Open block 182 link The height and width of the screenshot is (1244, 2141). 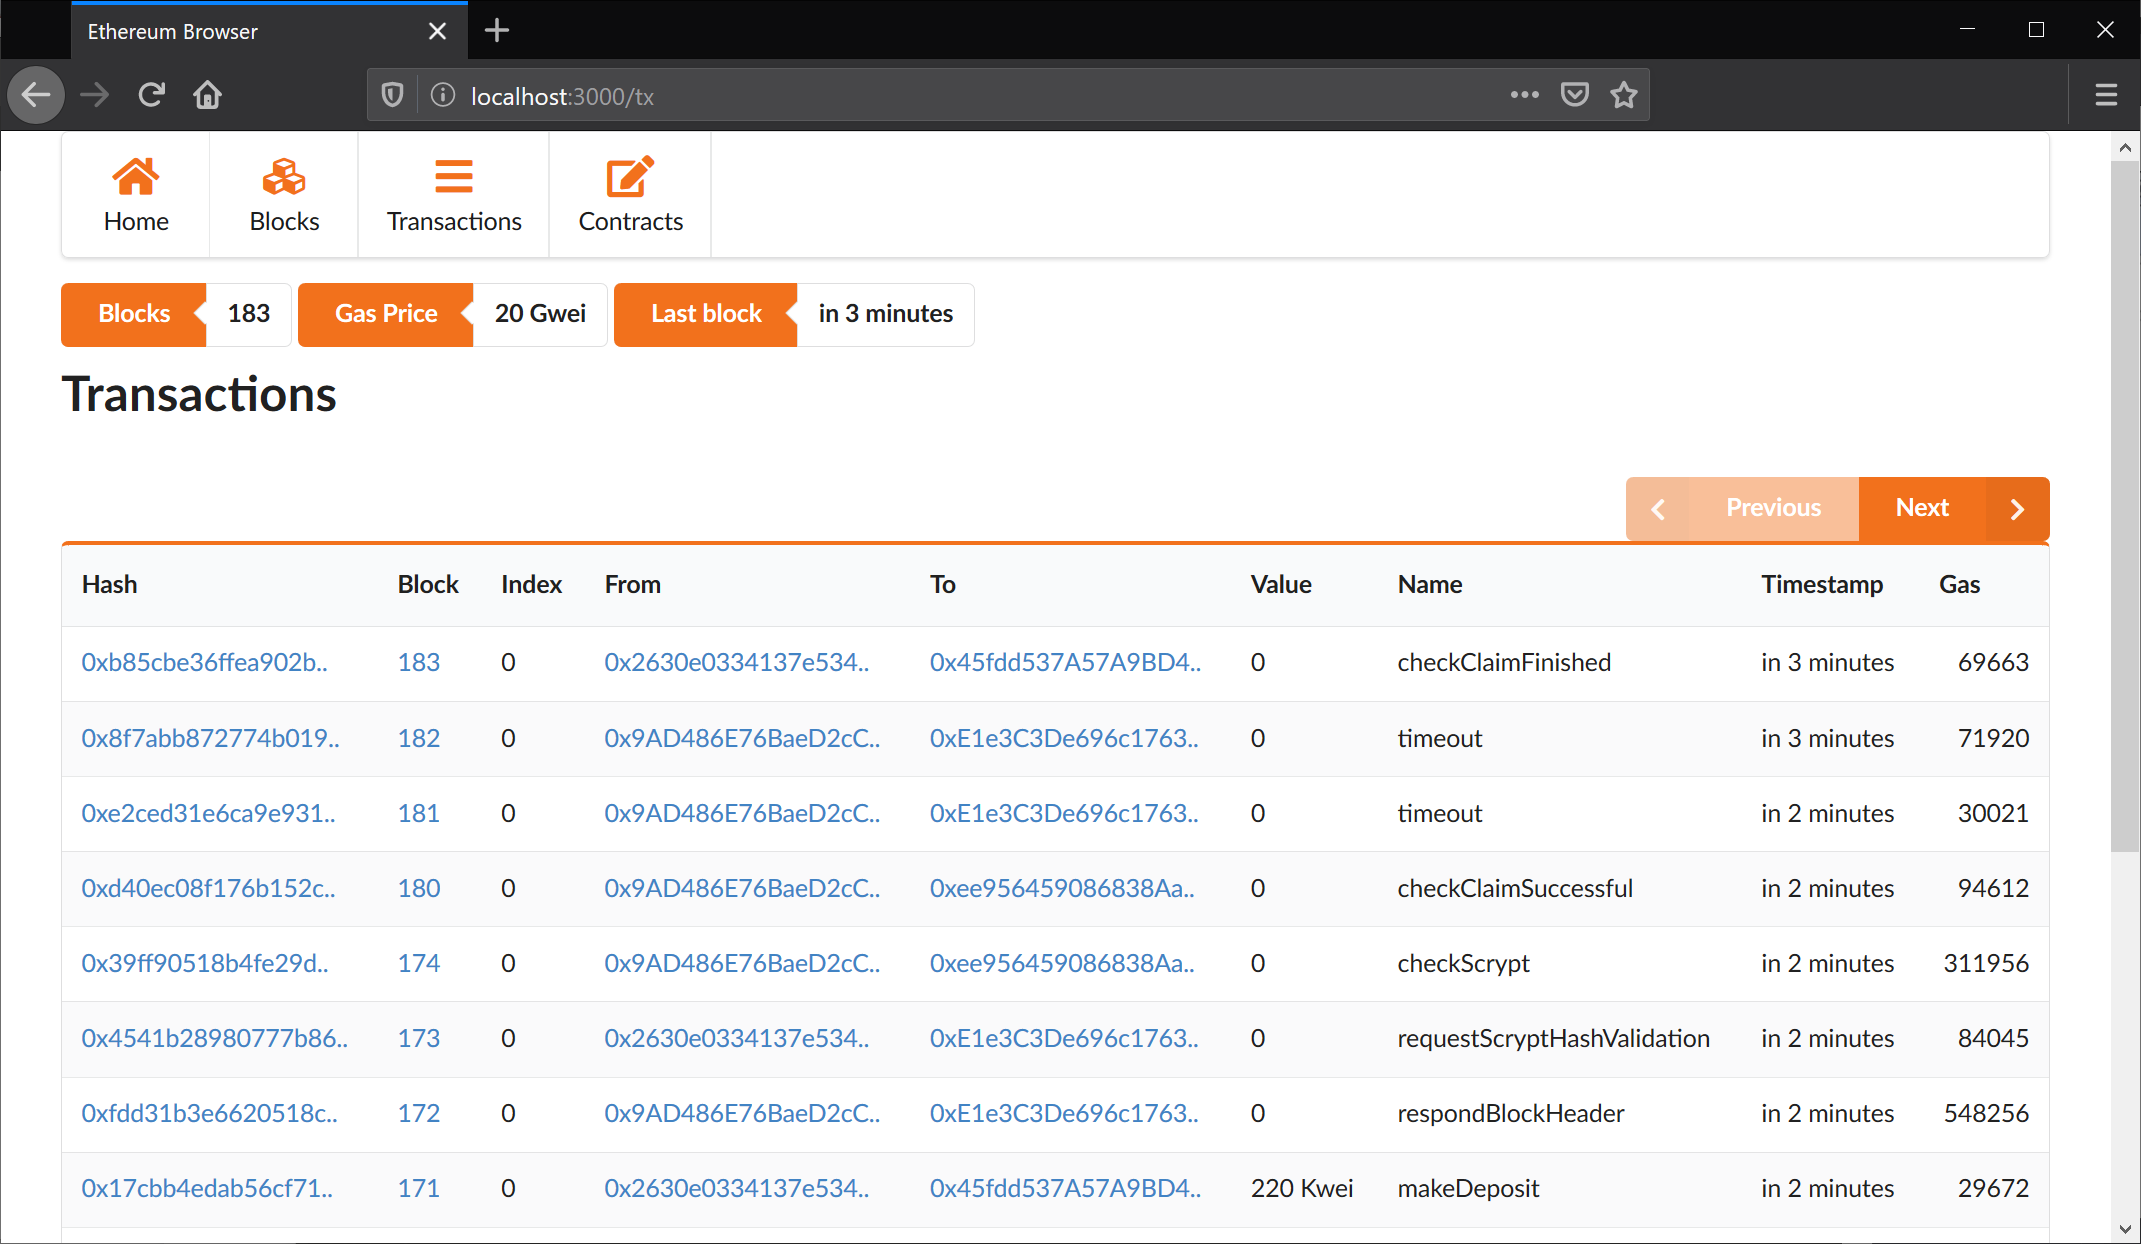pos(418,738)
